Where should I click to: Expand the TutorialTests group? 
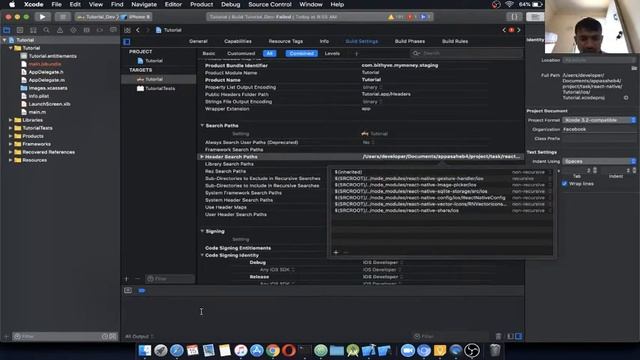click(x=10, y=128)
